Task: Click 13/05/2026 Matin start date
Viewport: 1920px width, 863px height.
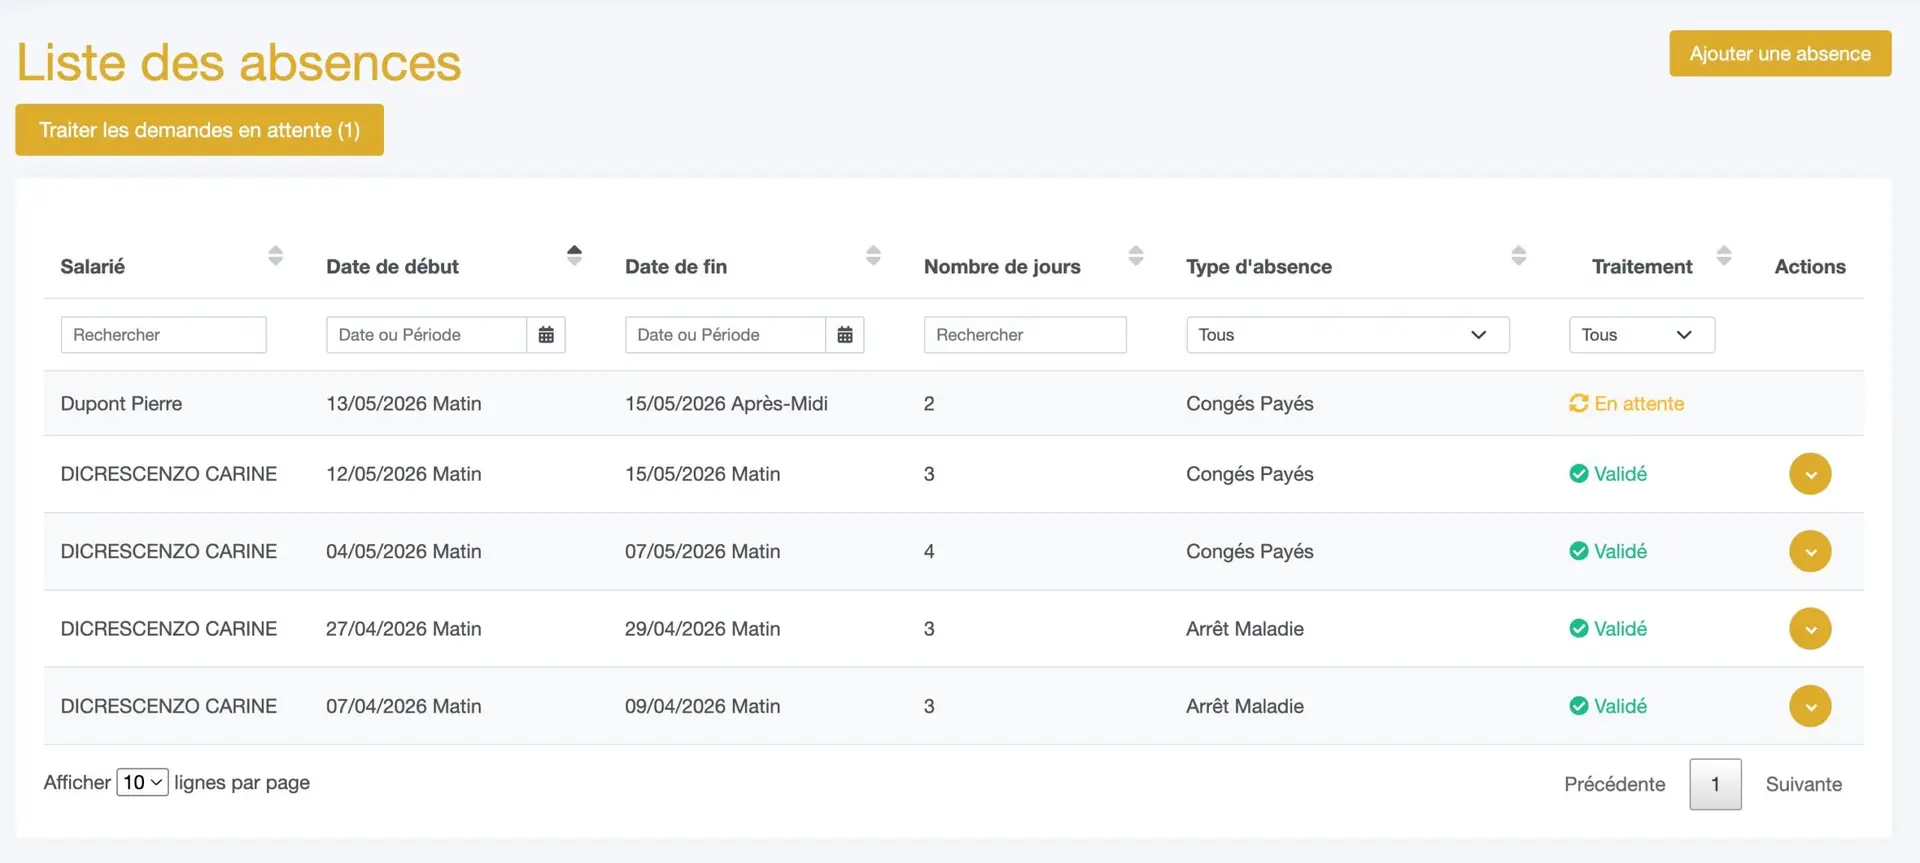Action: [403, 403]
